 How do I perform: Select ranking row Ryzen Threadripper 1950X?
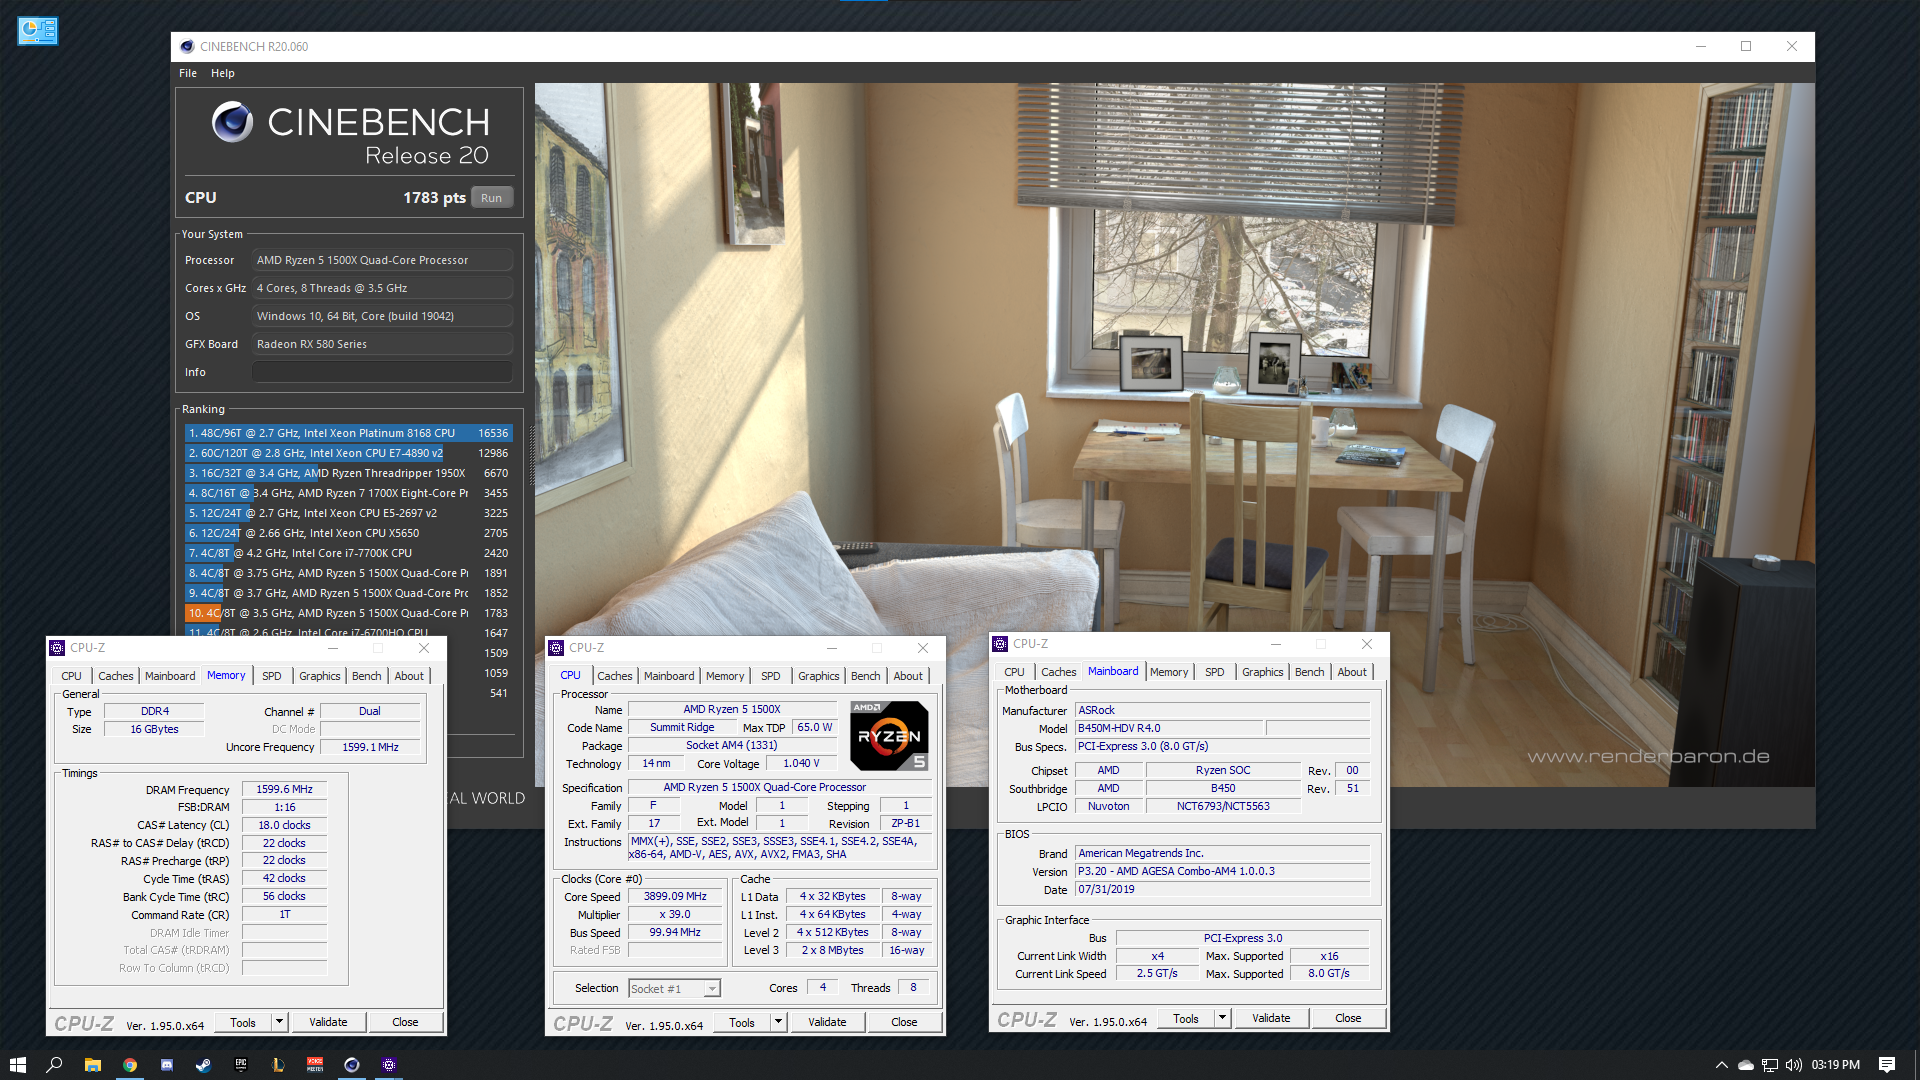click(349, 473)
